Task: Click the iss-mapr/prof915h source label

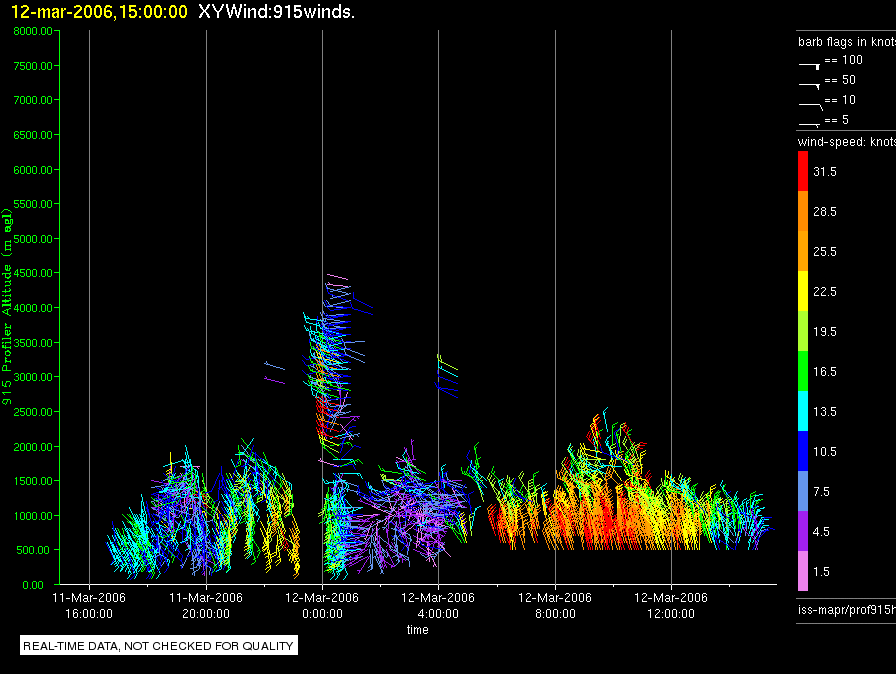Action: pyautogui.click(x=847, y=609)
